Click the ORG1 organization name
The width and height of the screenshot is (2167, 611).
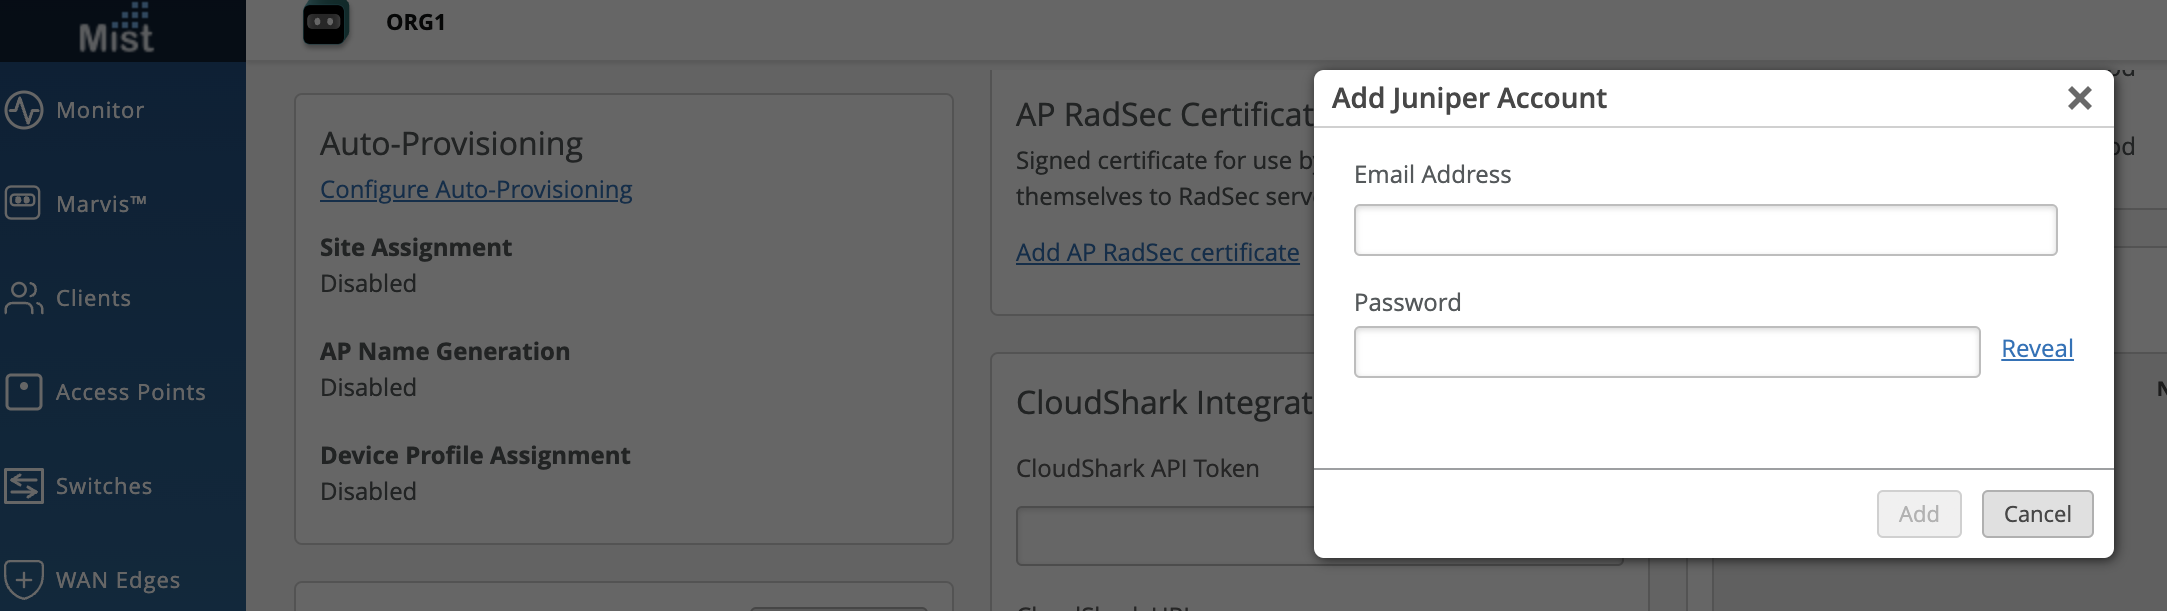tap(416, 22)
